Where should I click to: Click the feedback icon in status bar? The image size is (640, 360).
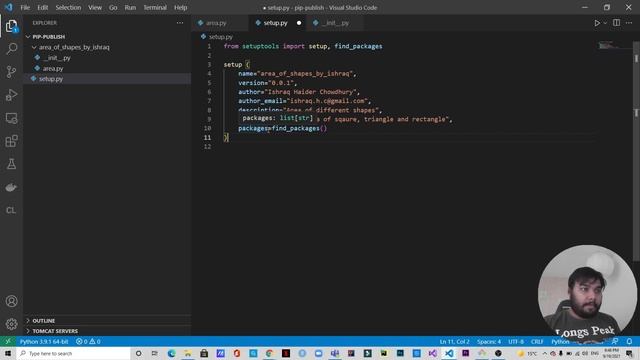615,341
